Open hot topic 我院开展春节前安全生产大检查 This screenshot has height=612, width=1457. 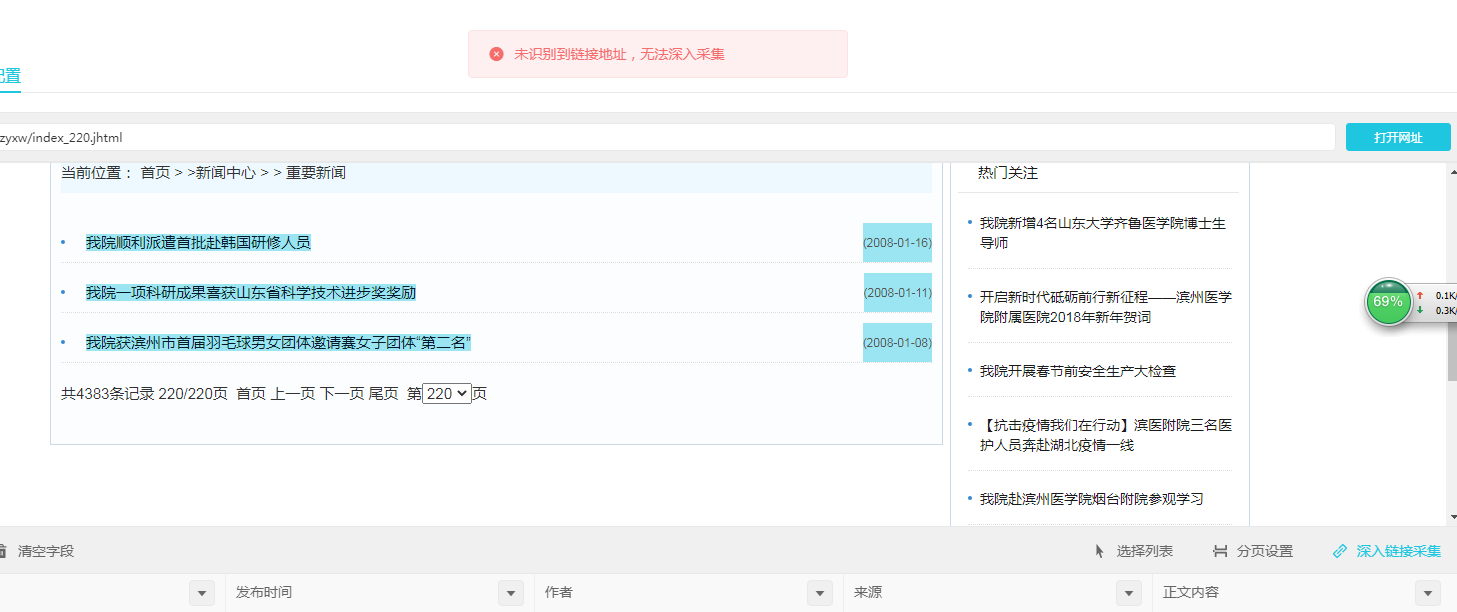(1077, 371)
